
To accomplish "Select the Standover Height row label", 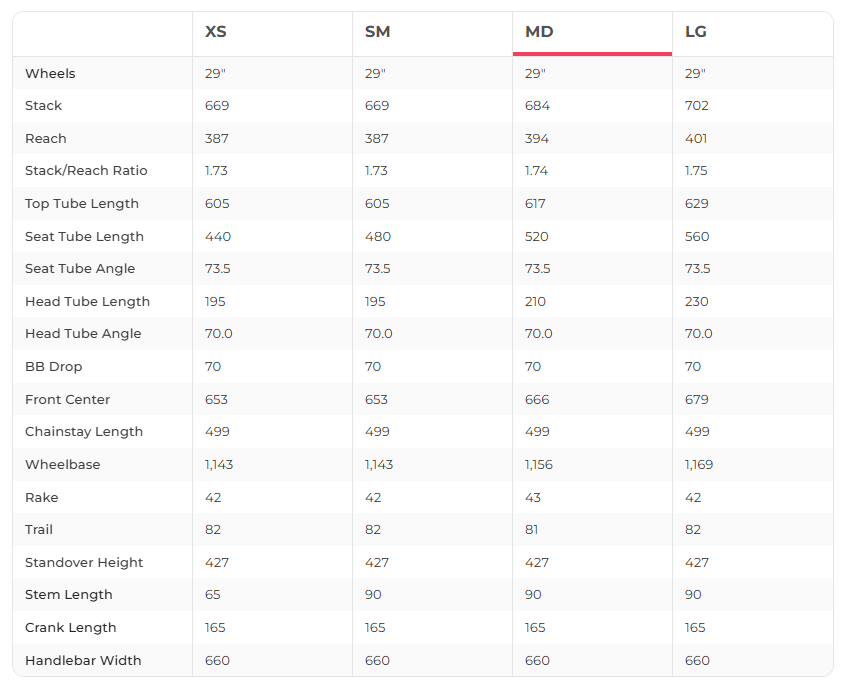I will point(84,563).
